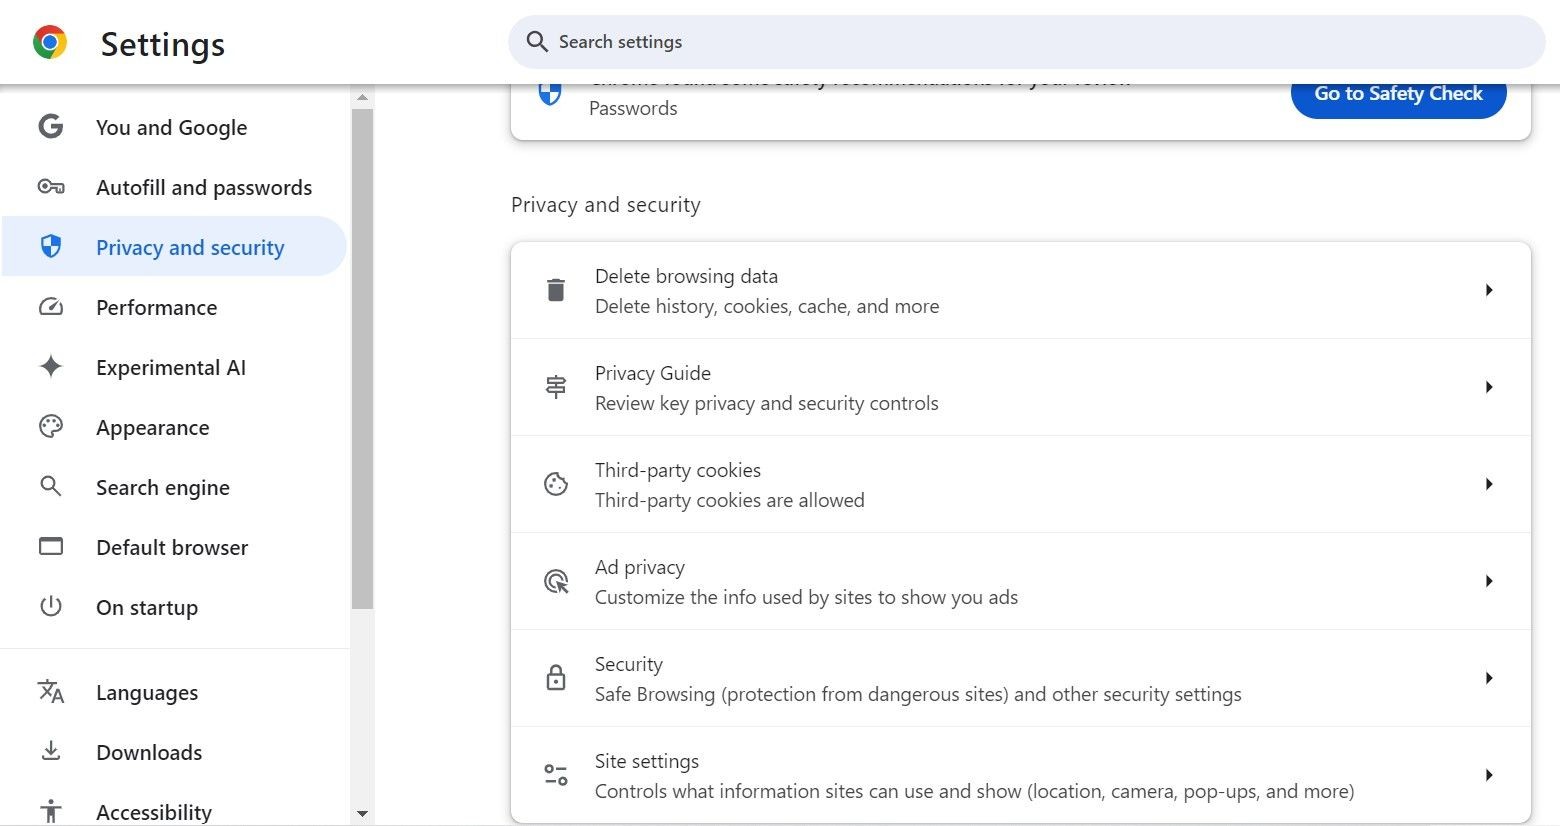1560x826 pixels.
Task: Open Security row arrow
Action: 1489,678
